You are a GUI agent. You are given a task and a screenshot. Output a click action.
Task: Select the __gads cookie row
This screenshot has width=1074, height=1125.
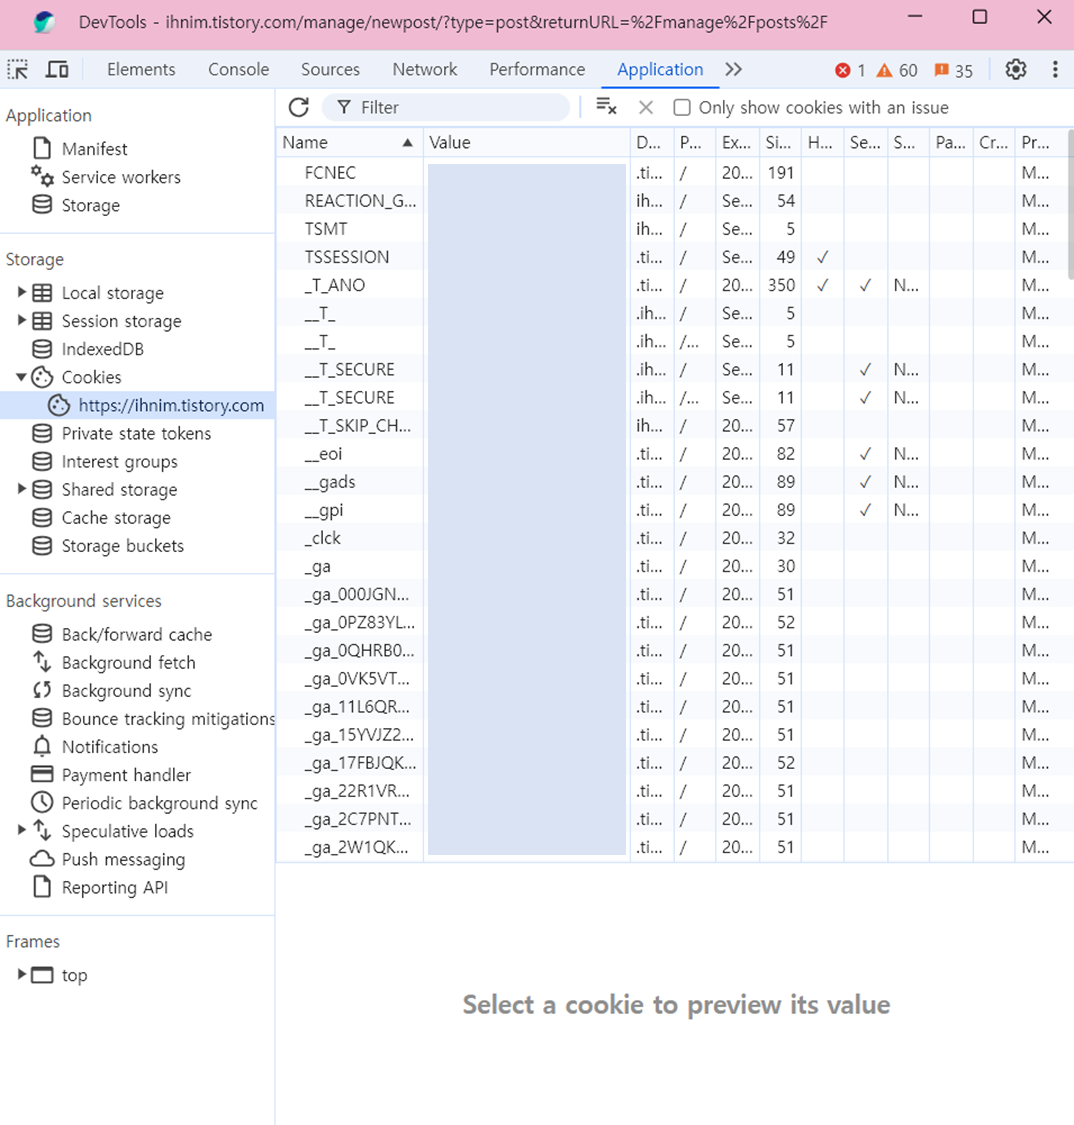point(672,481)
